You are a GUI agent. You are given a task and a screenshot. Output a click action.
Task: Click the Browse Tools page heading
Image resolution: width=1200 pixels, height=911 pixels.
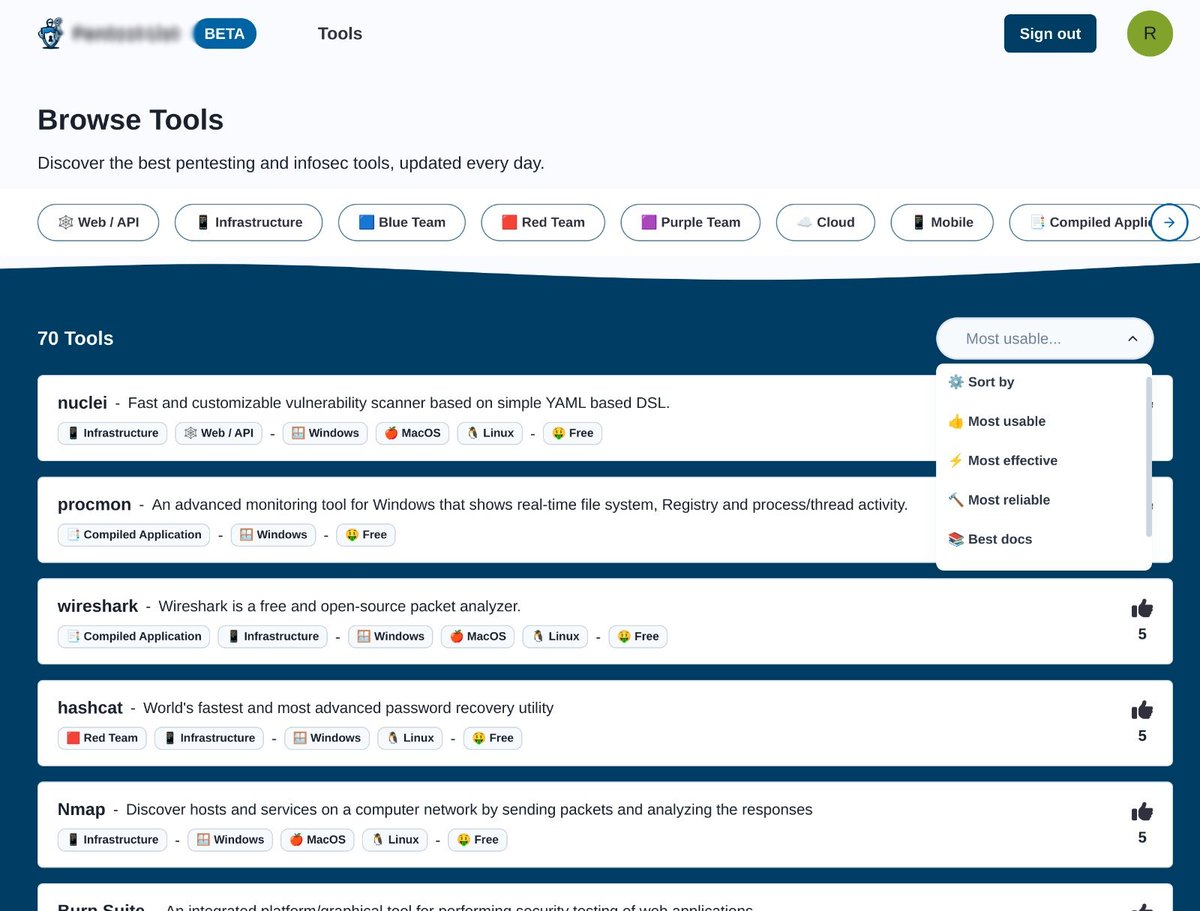click(x=131, y=120)
